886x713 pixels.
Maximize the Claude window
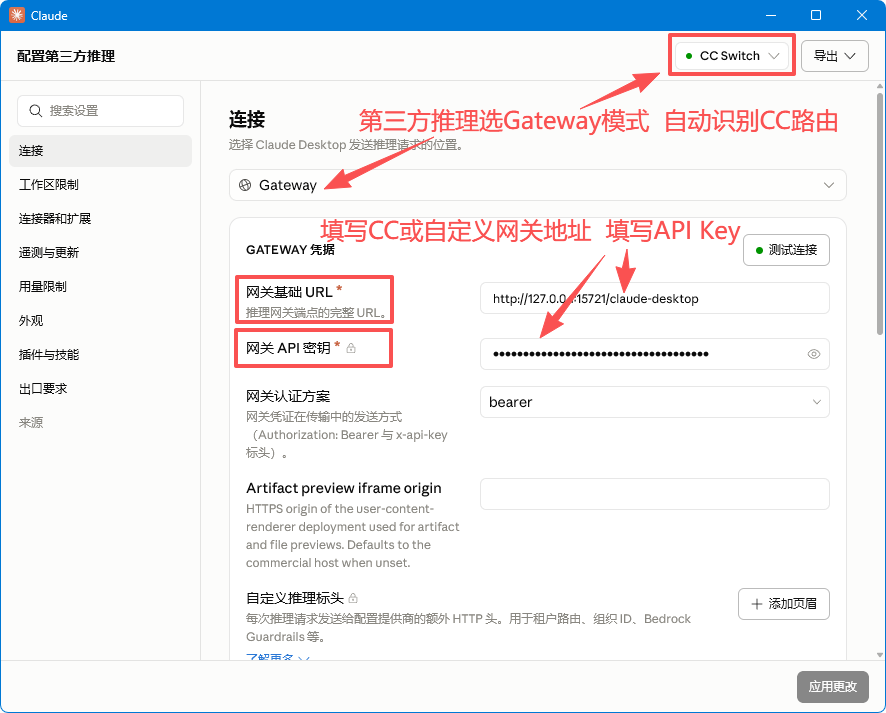pos(816,15)
